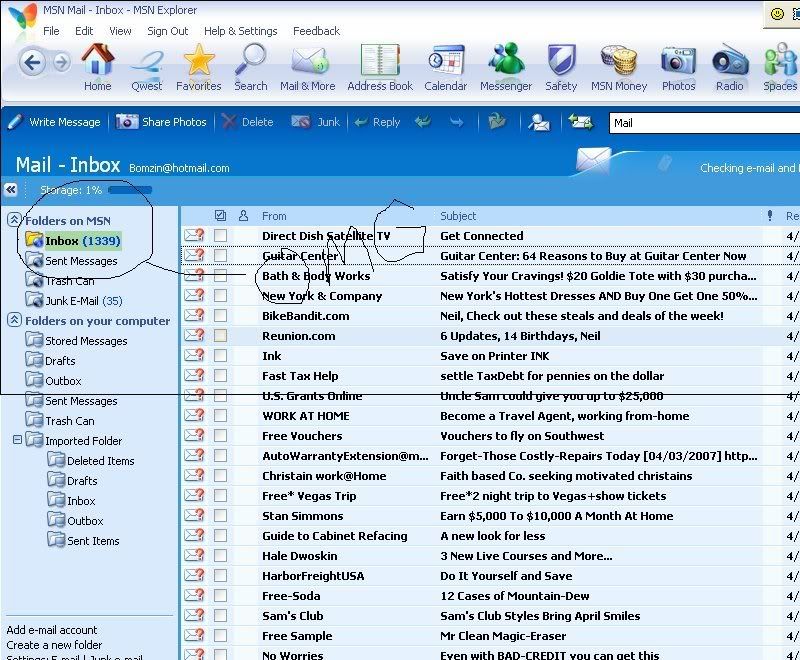Screen dimensions: 800x660
Task: Sort by the priority exclamation column
Action: (770, 216)
